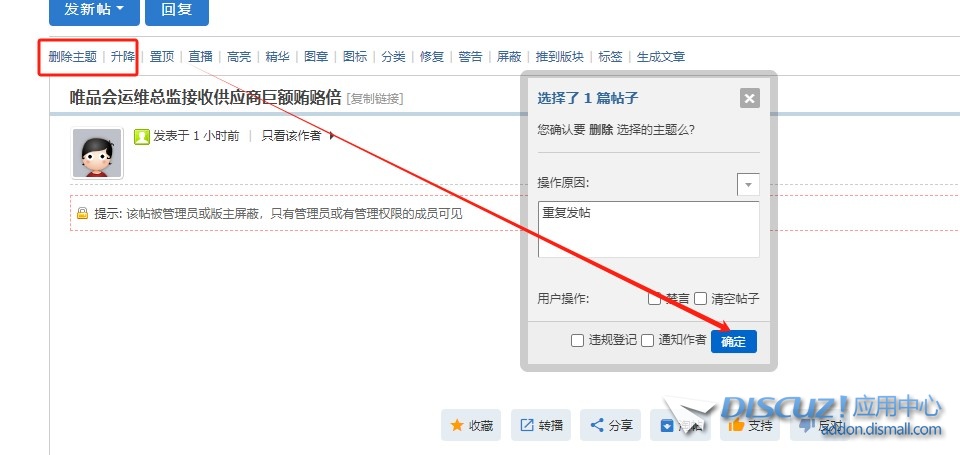Select 删除主题 in moderation bar
The image size is (960, 455).
73,57
